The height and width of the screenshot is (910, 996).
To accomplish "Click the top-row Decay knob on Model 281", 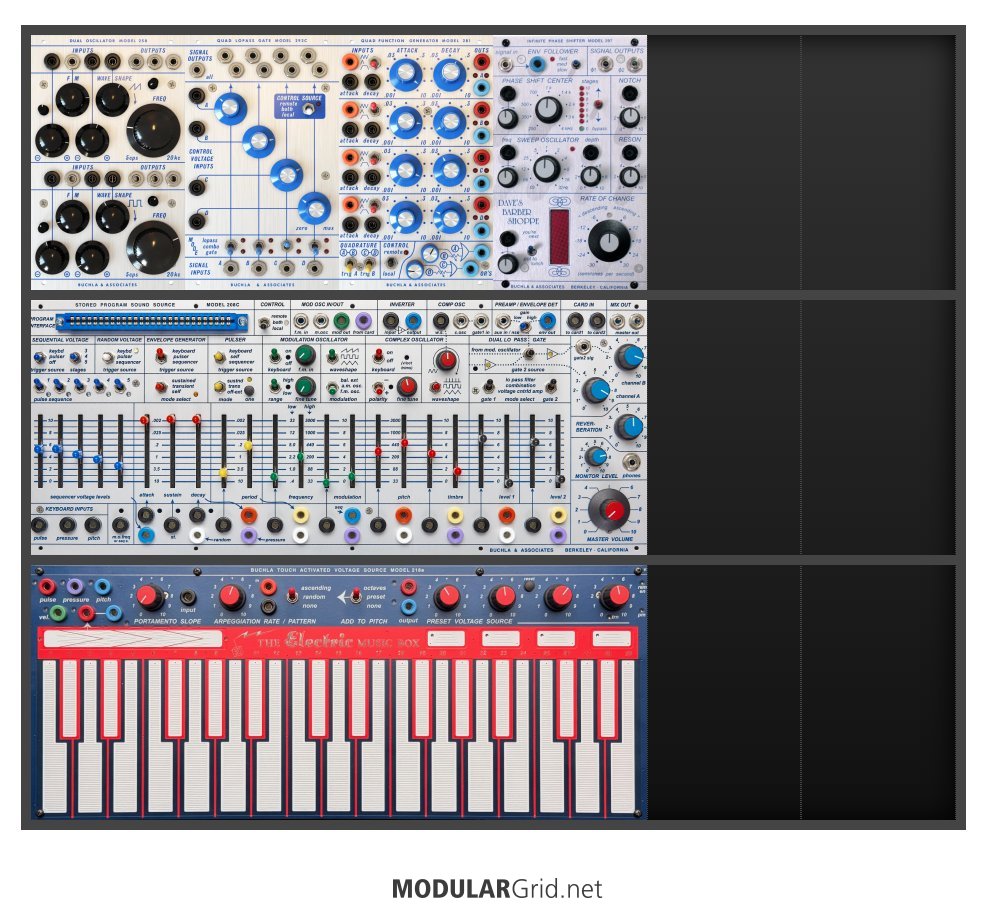I will tap(450, 75).
